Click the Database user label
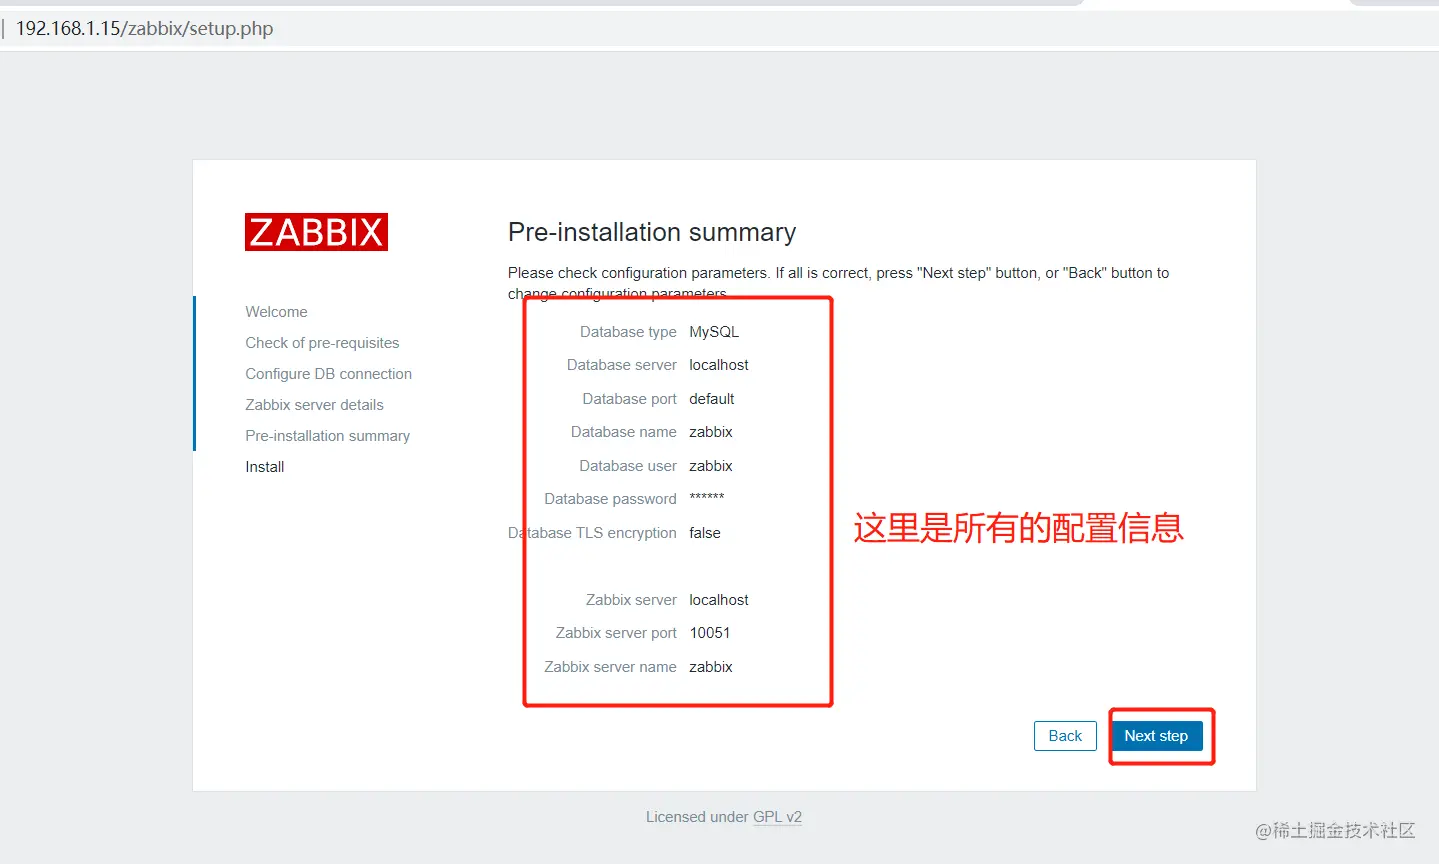The height and width of the screenshot is (864, 1439). click(628, 466)
